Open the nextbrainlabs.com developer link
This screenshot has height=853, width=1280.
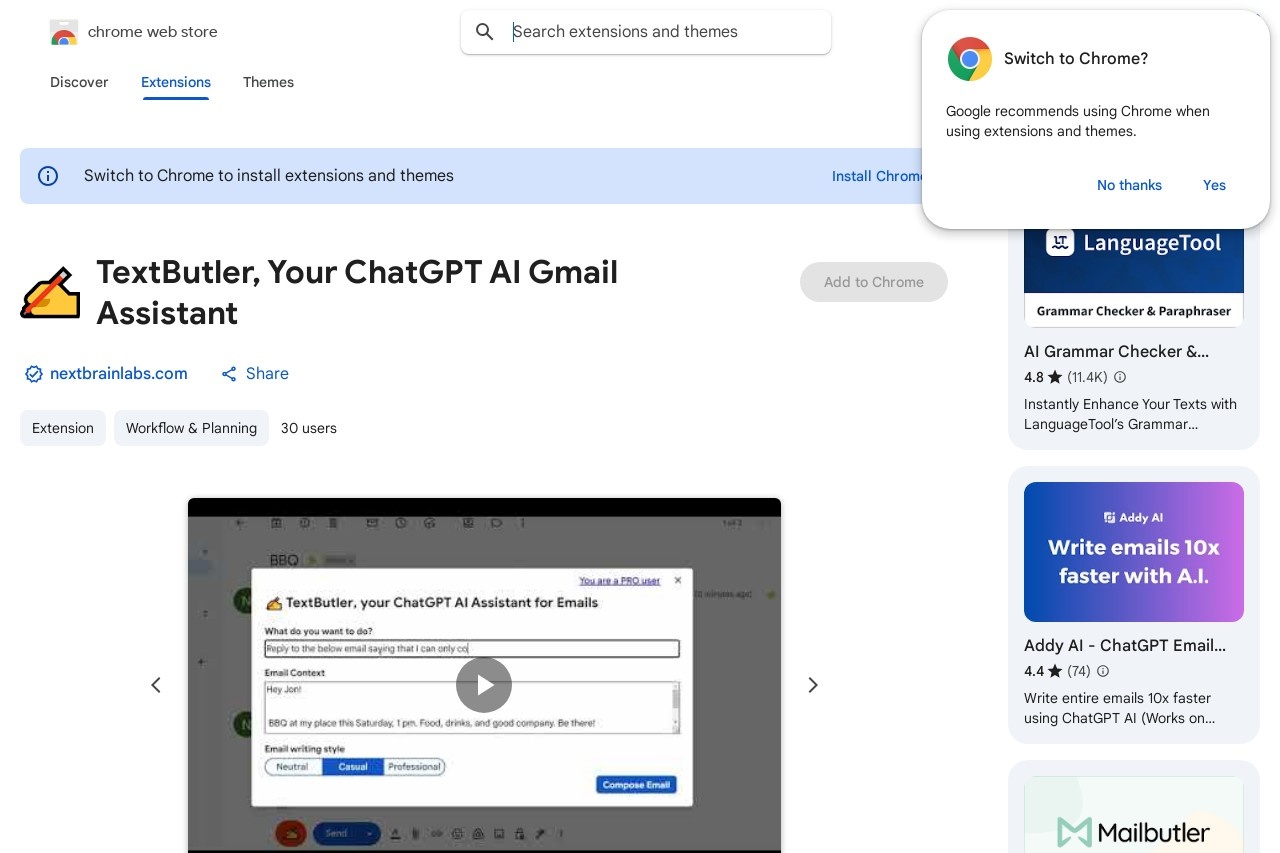(119, 374)
